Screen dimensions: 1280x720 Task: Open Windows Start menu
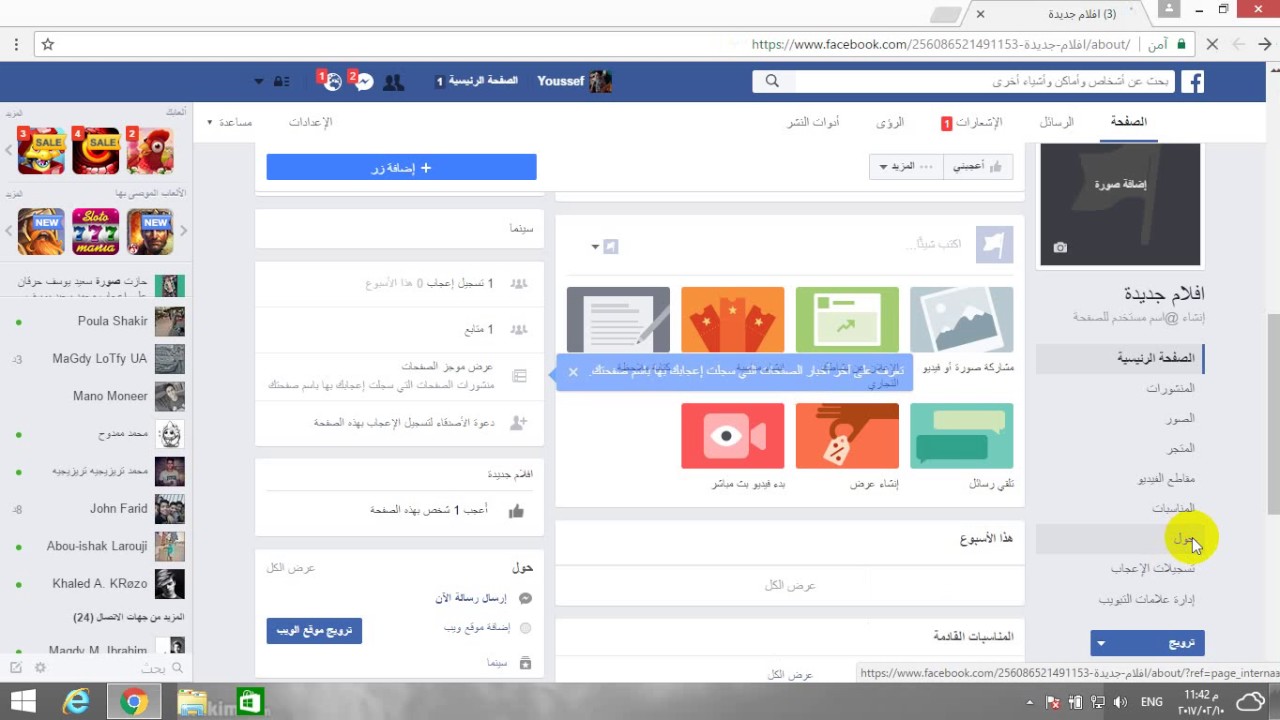pos(22,702)
